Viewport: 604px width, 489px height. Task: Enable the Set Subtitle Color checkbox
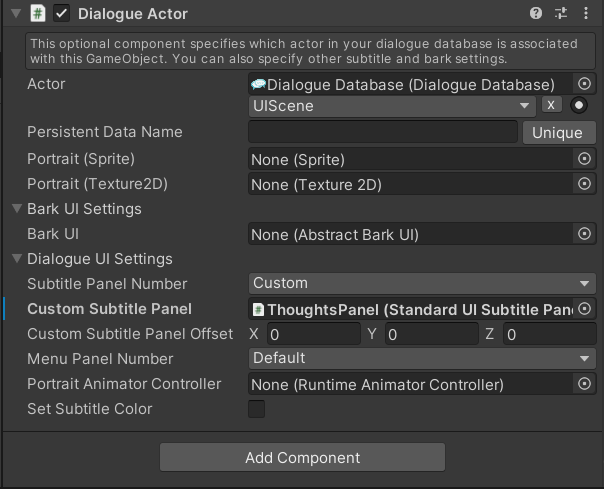[x=257, y=409]
